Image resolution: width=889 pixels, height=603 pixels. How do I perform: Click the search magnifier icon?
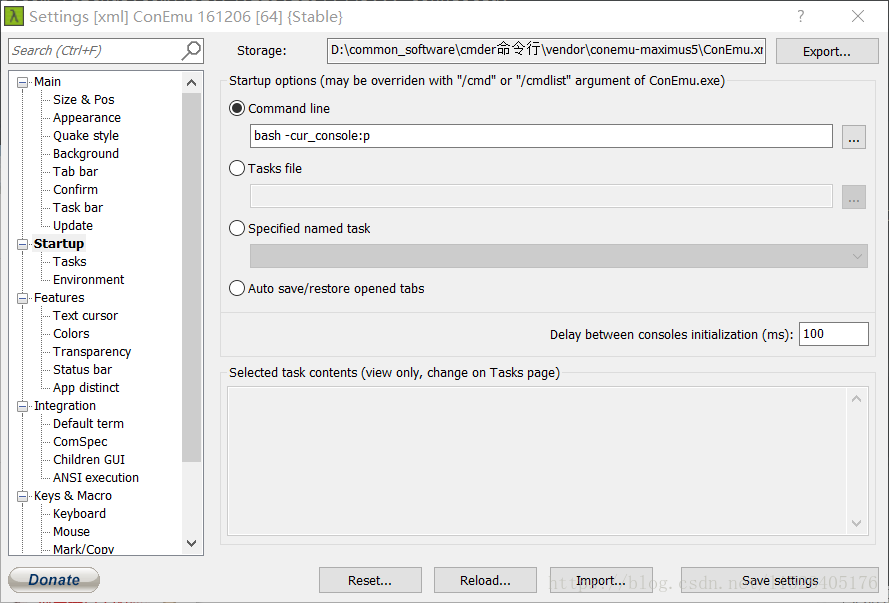[x=191, y=50]
